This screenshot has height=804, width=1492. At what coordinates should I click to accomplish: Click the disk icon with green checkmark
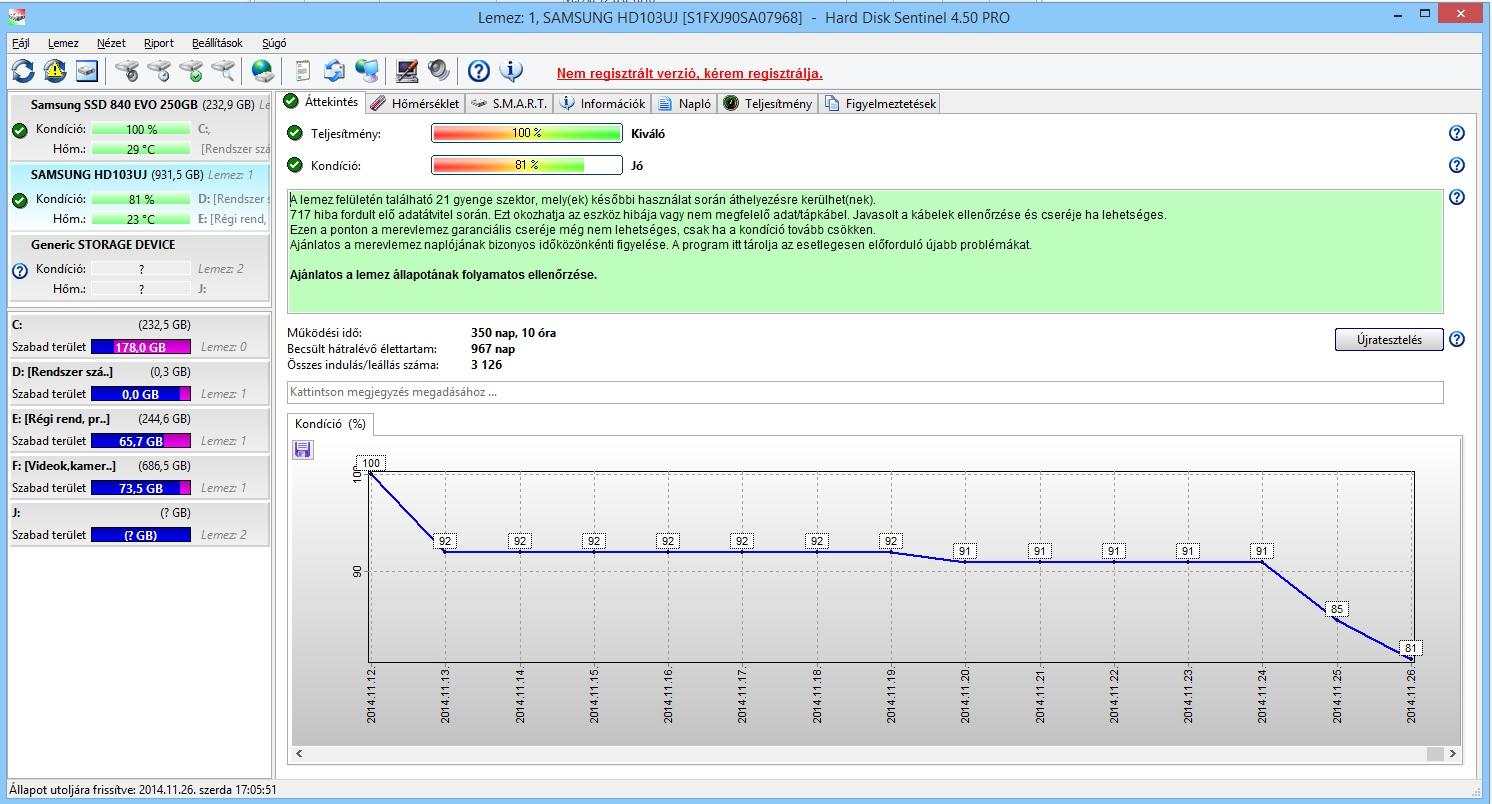coord(190,71)
